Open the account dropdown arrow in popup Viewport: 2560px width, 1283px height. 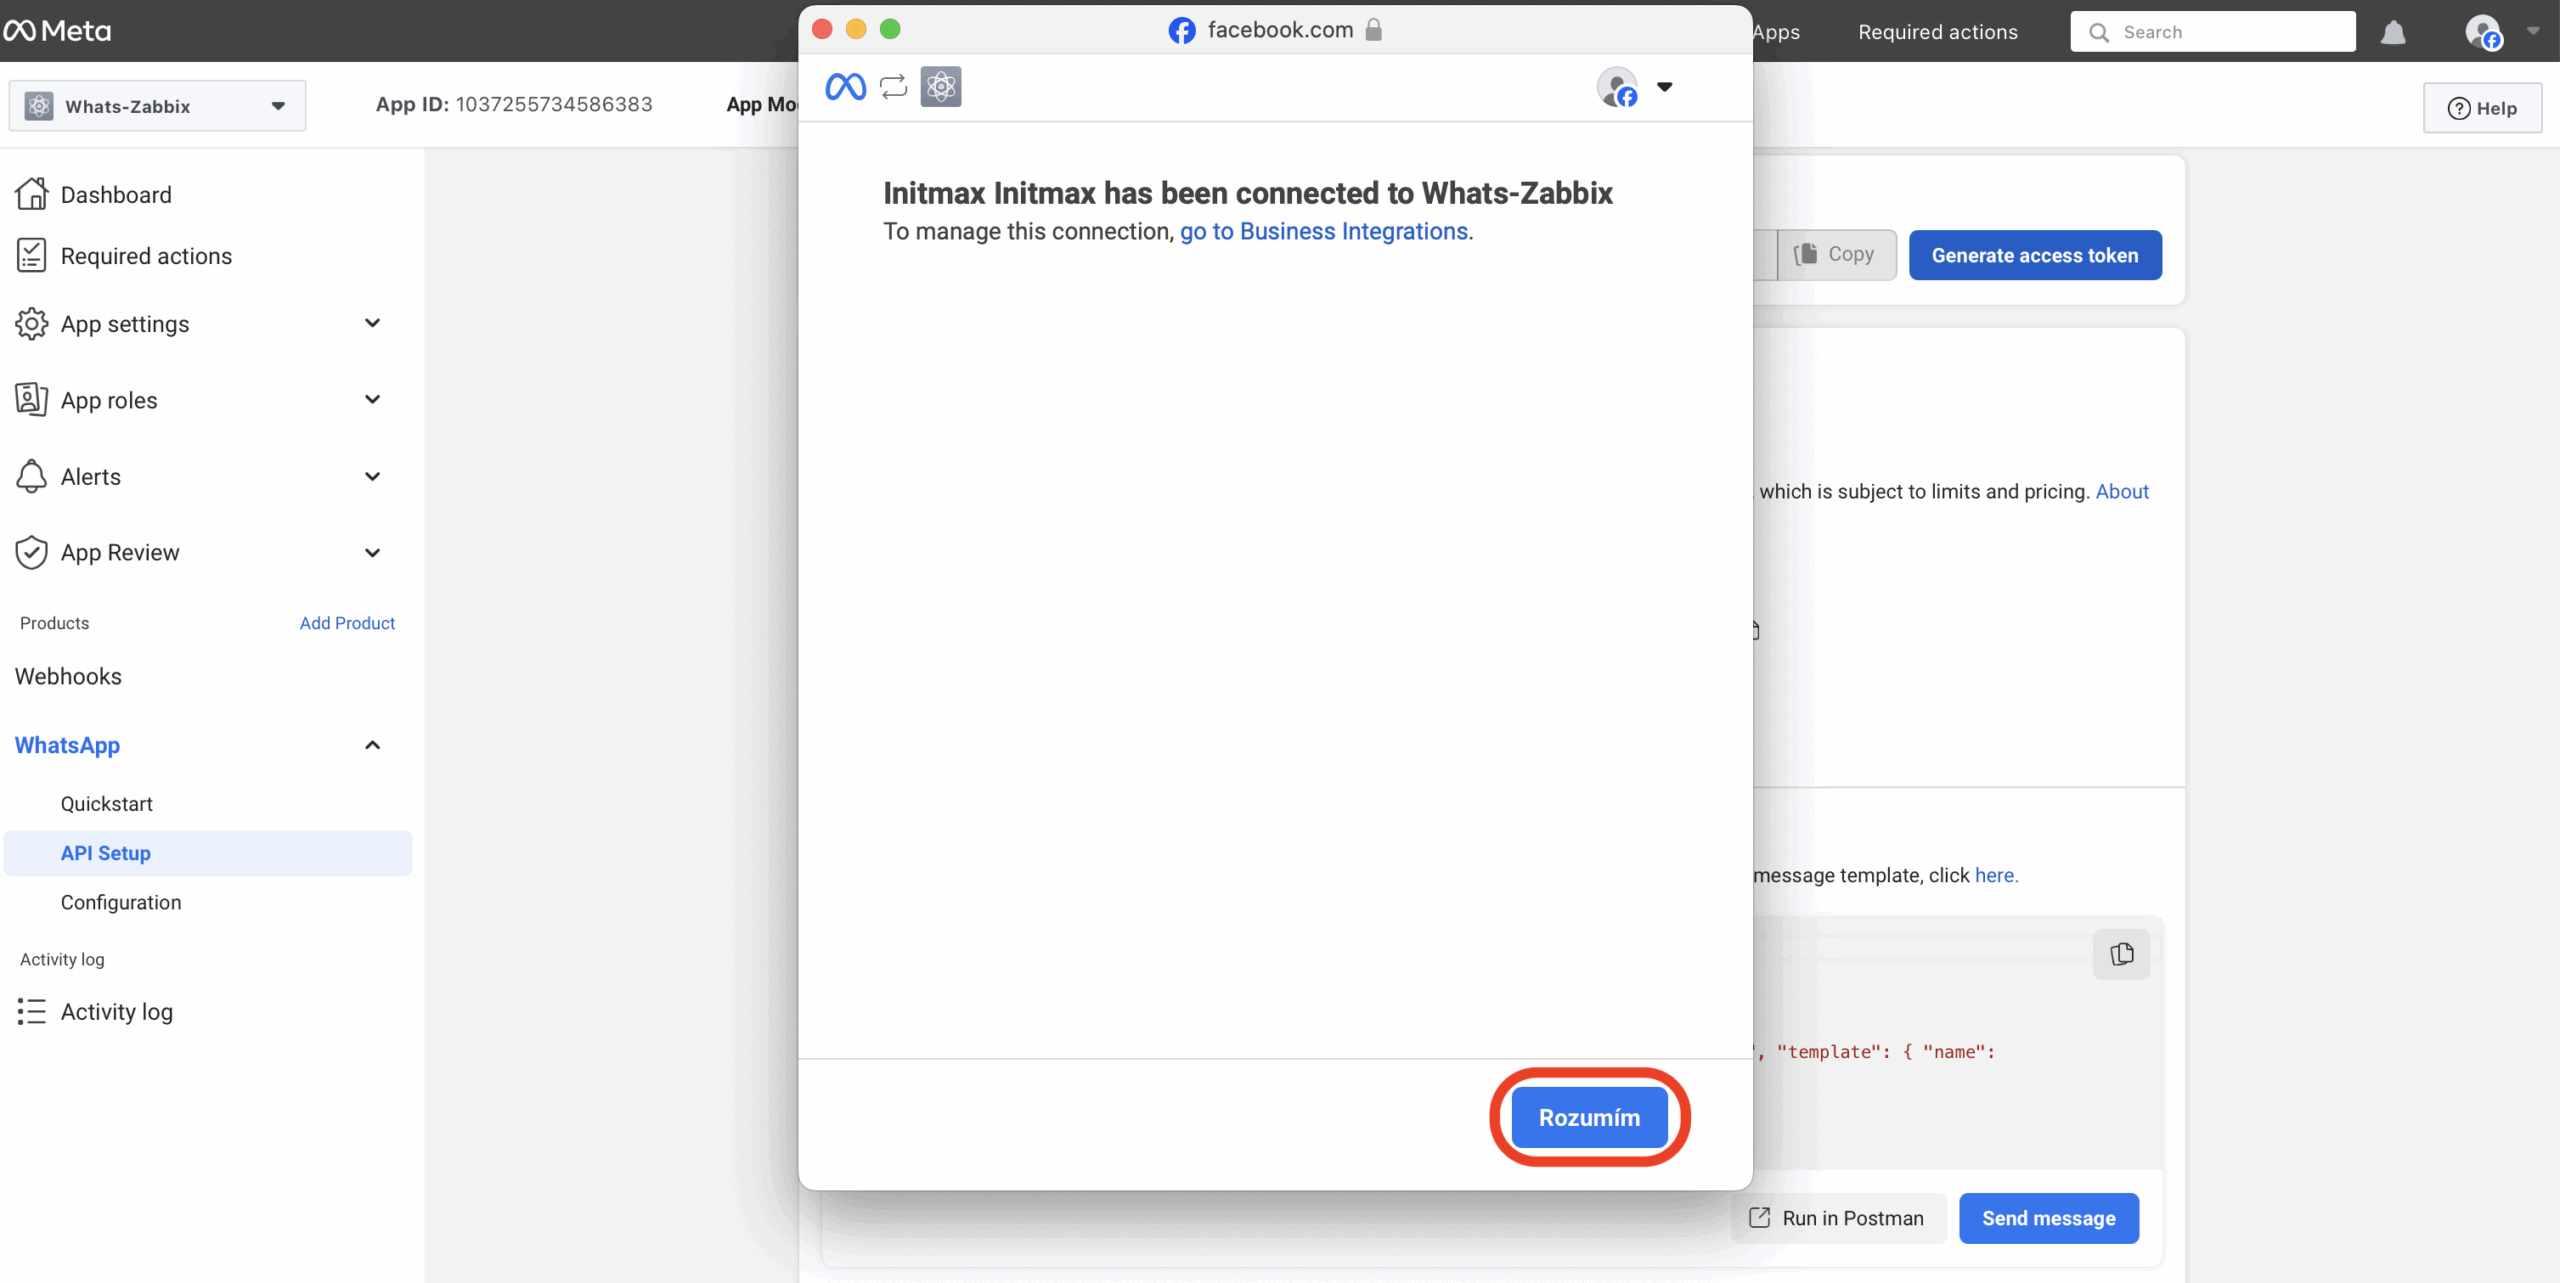click(x=1664, y=87)
